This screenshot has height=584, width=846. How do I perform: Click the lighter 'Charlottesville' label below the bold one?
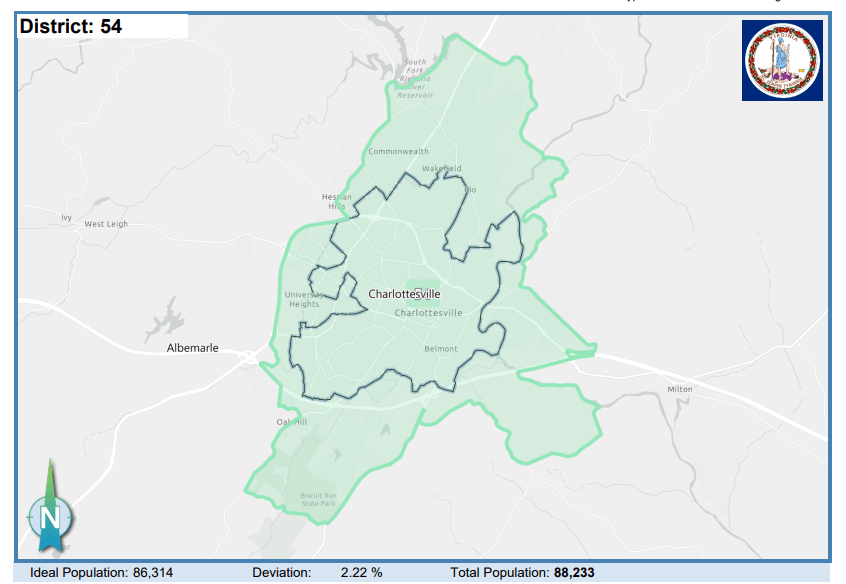(x=428, y=313)
